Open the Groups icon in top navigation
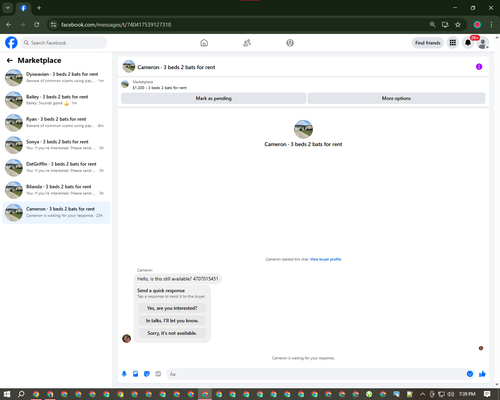The image size is (500, 400). 290,43
